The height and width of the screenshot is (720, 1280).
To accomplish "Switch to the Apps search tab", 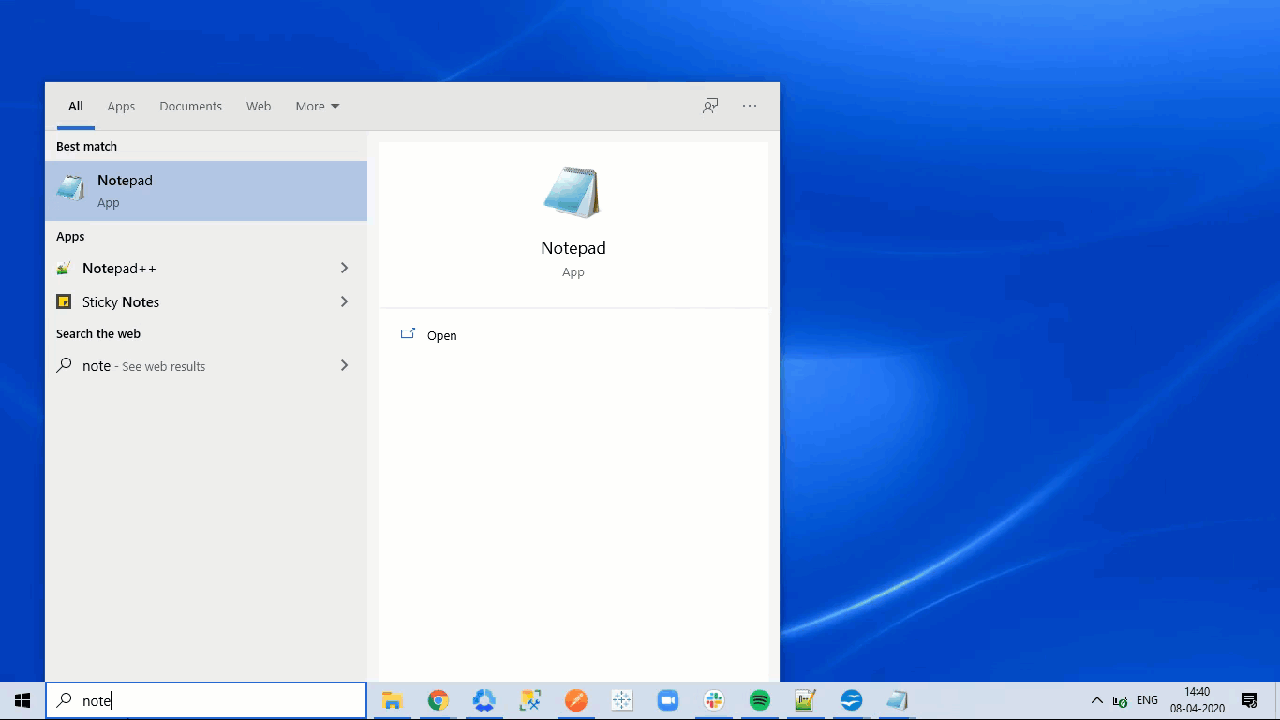I will pos(121,106).
